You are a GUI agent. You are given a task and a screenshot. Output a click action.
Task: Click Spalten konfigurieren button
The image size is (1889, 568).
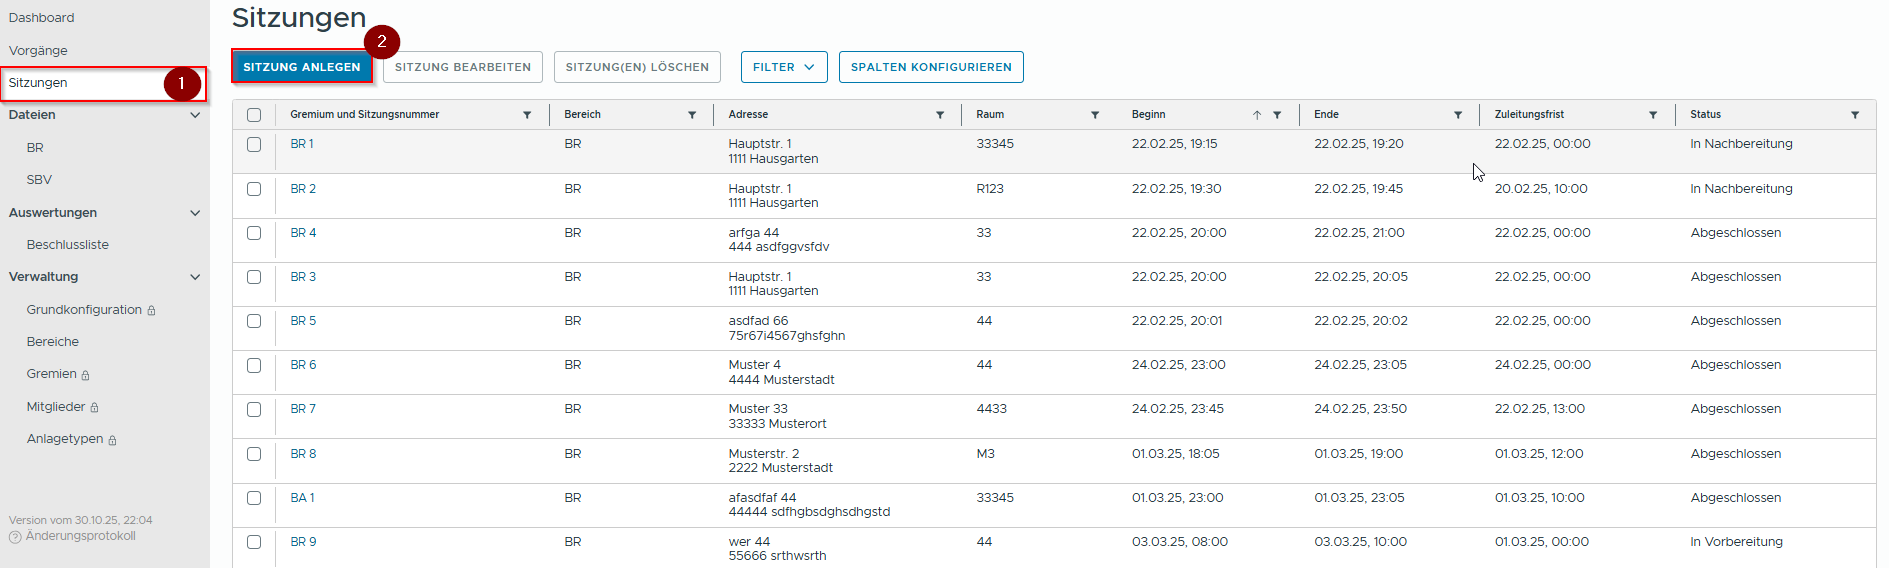[930, 67]
